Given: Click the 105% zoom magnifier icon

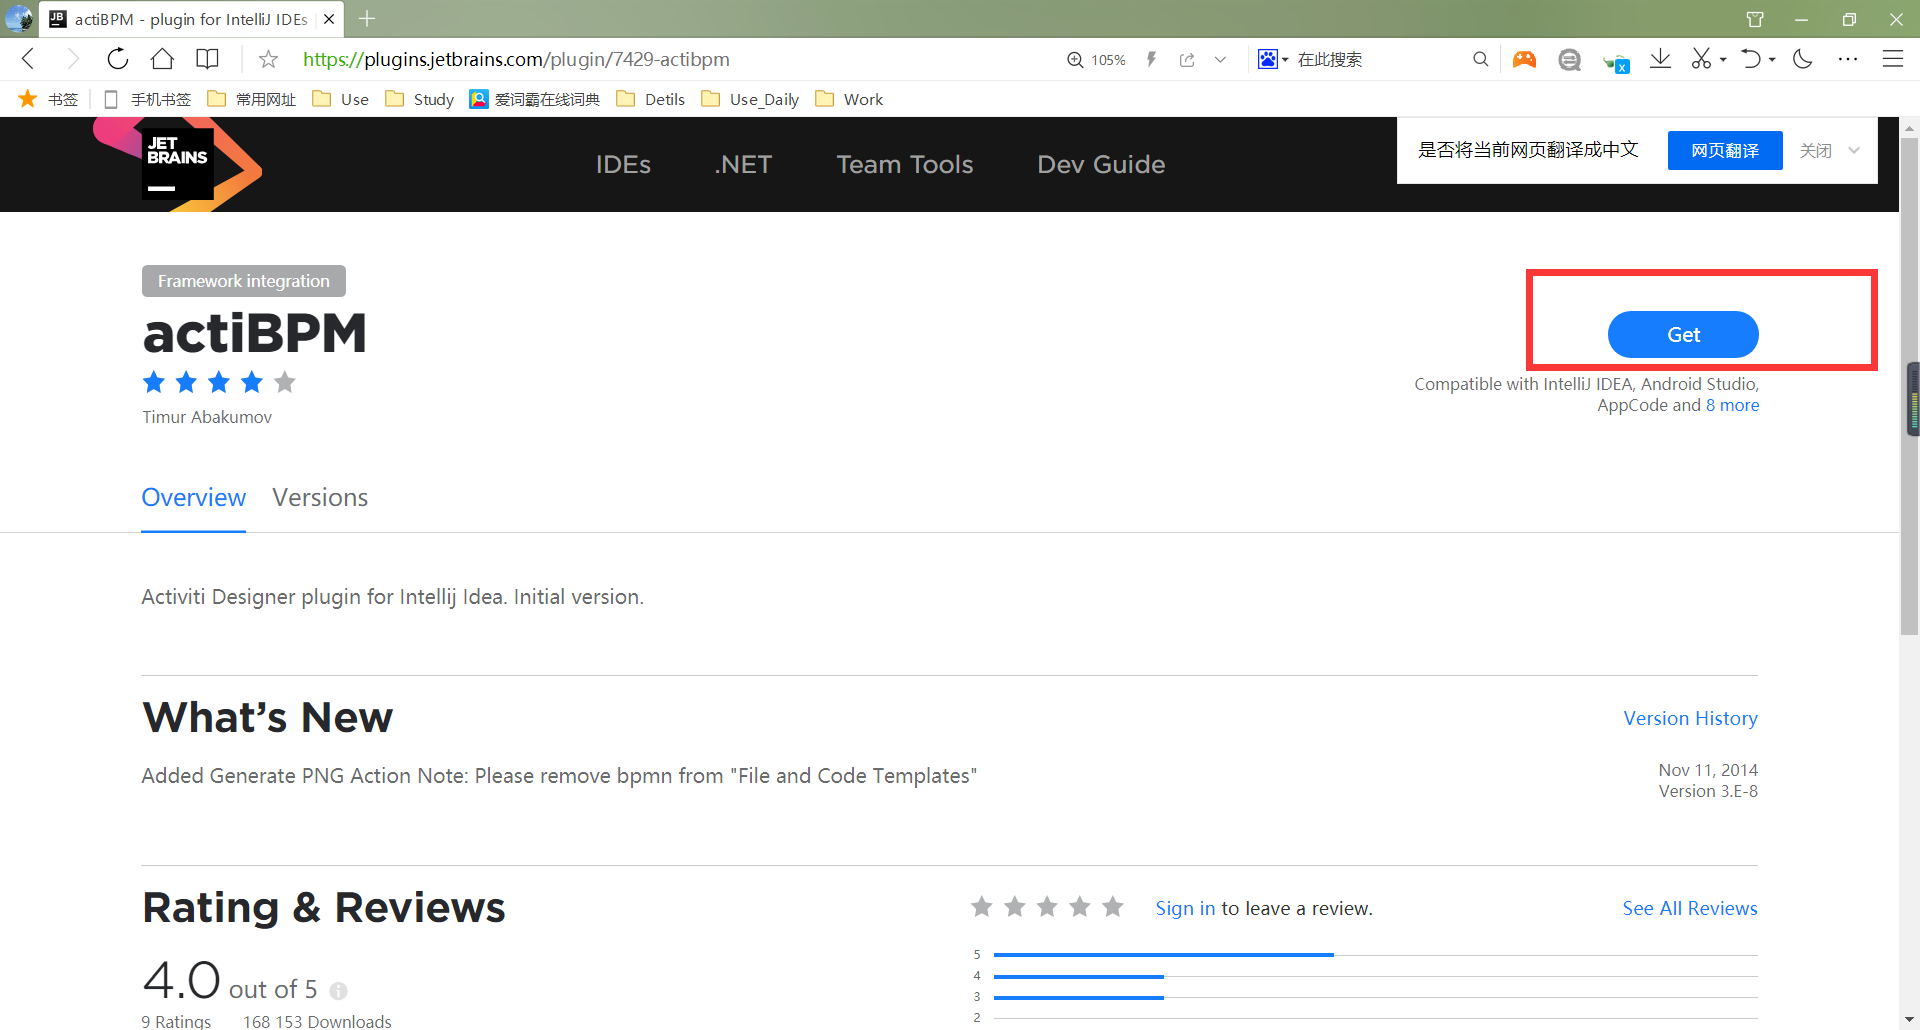Looking at the screenshot, I should click(1075, 60).
